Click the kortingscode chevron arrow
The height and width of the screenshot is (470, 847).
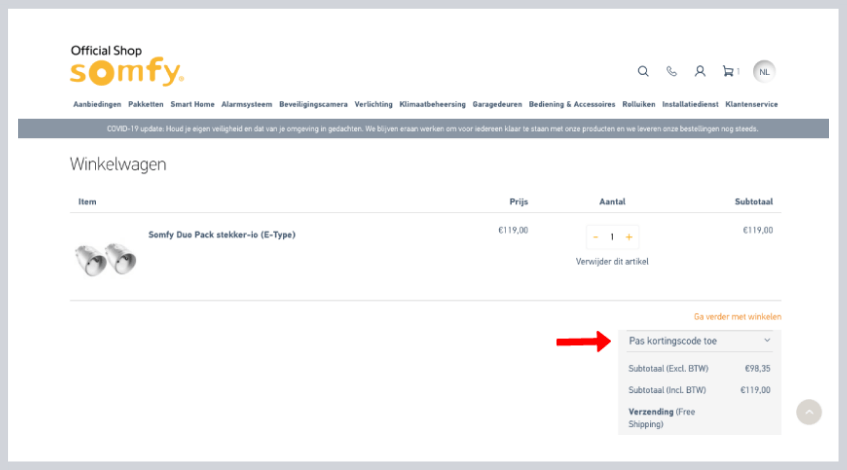click(x=767, y=340)
